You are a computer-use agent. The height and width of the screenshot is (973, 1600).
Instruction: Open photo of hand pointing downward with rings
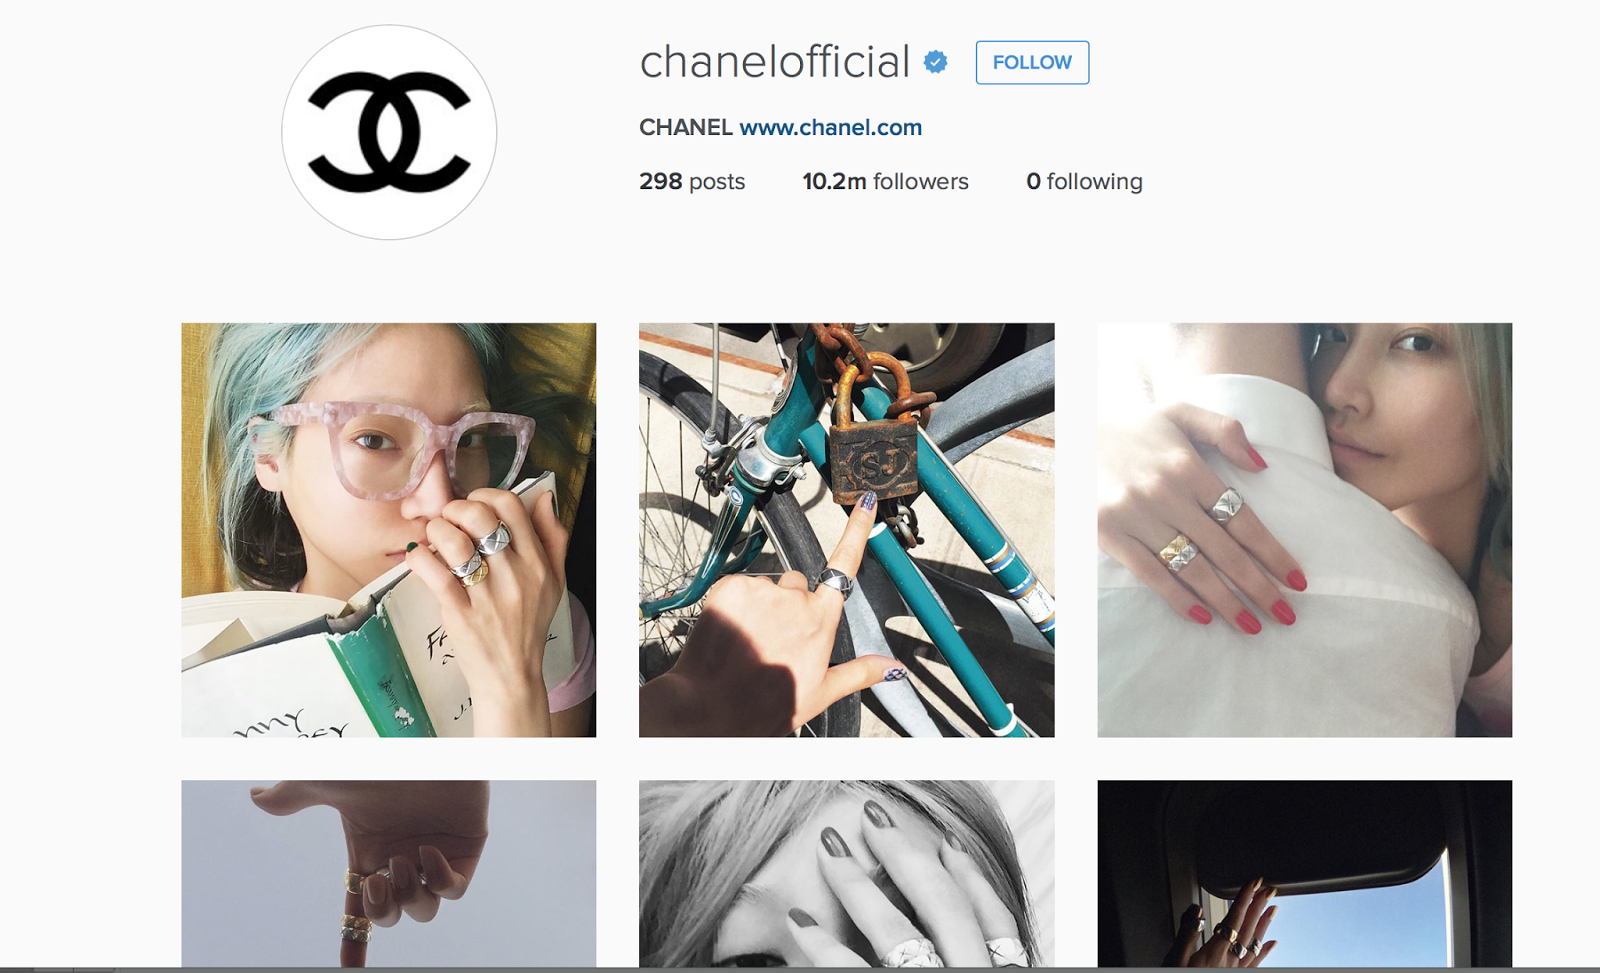coord(389,873)
